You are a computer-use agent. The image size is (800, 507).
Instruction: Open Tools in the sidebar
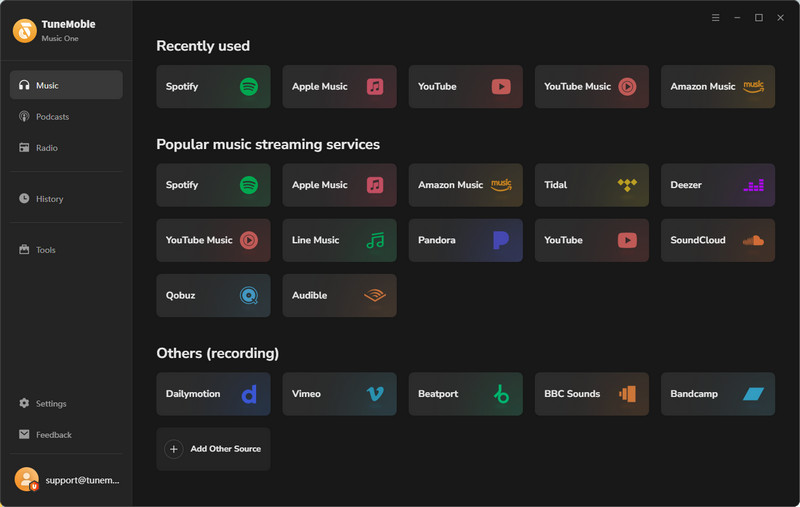[x=66, y=249]
